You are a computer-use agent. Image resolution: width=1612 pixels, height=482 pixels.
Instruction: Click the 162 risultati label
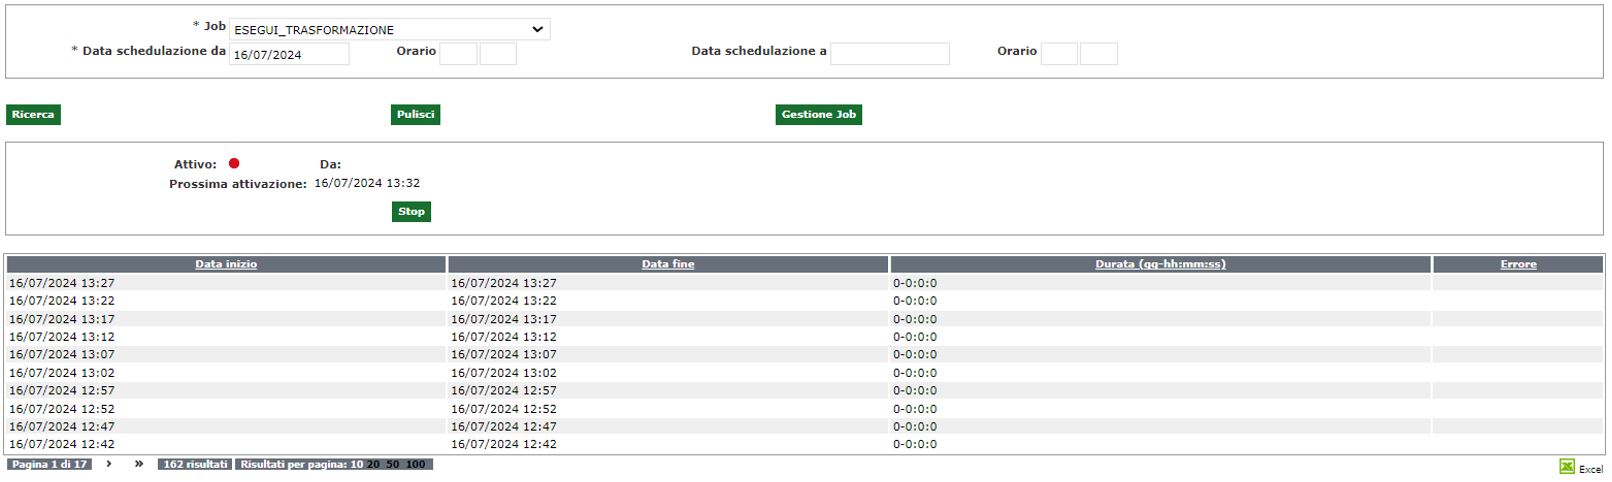coord(195,464)
